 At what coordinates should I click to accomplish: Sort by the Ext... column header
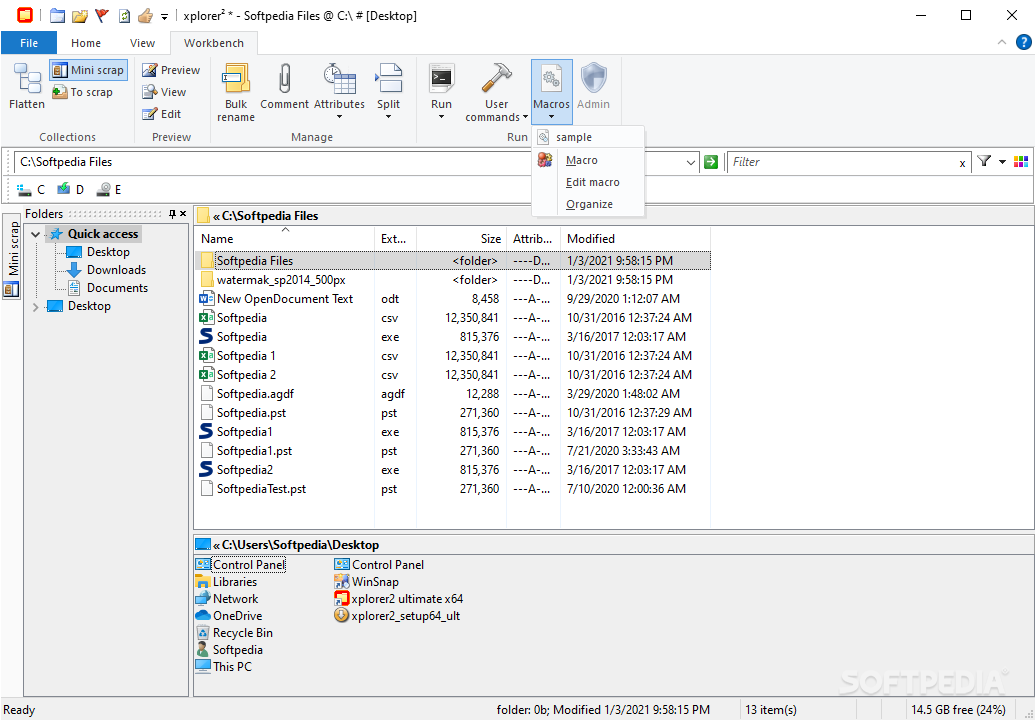395,239
